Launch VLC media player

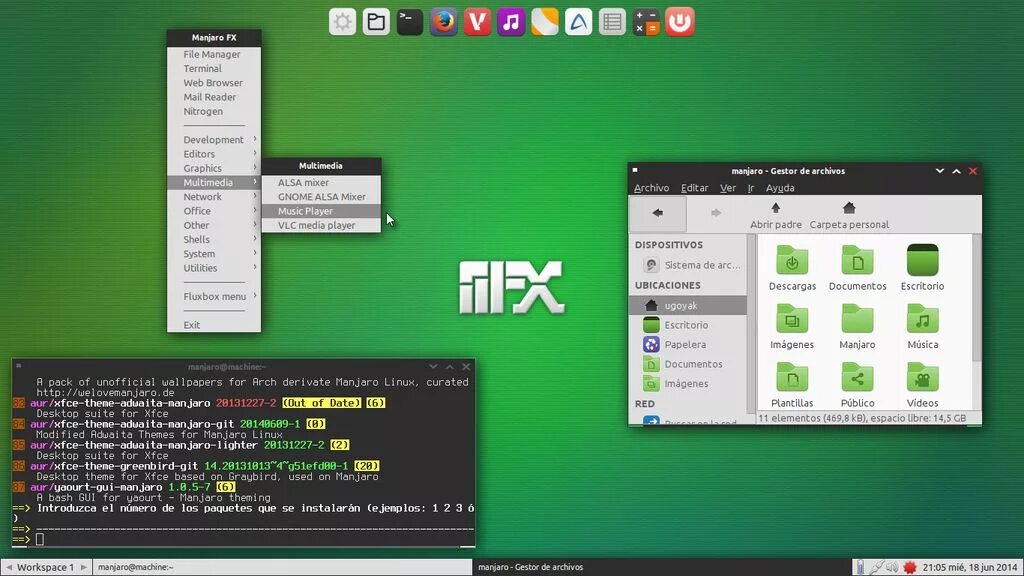(321, 226)
